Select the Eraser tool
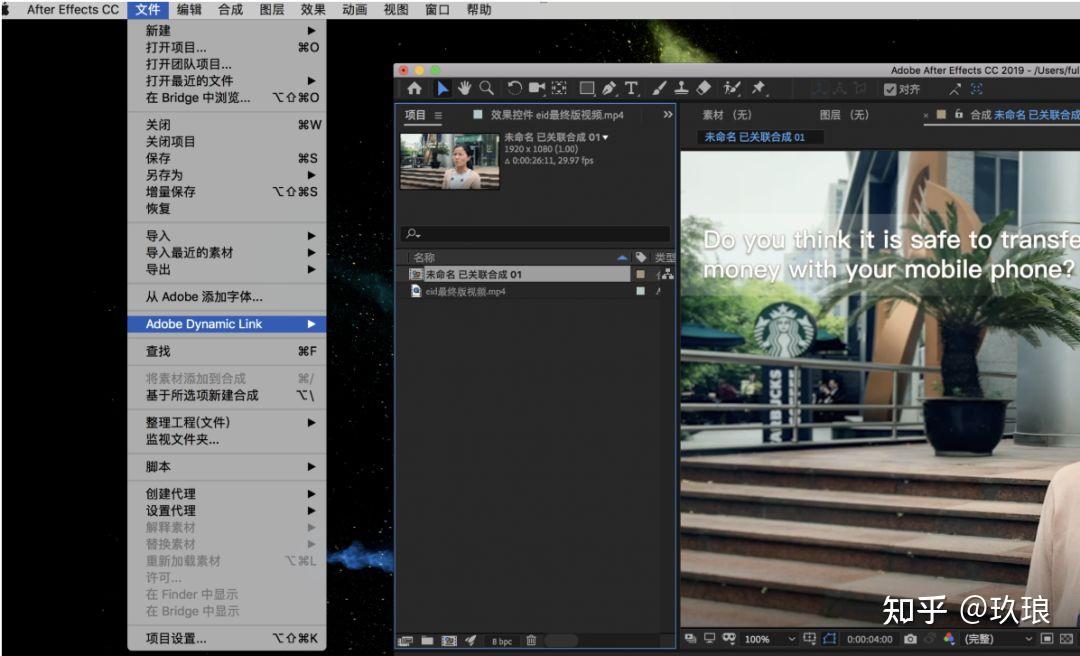The width and height of the screenshot is (1080, 656). (703, 88)
